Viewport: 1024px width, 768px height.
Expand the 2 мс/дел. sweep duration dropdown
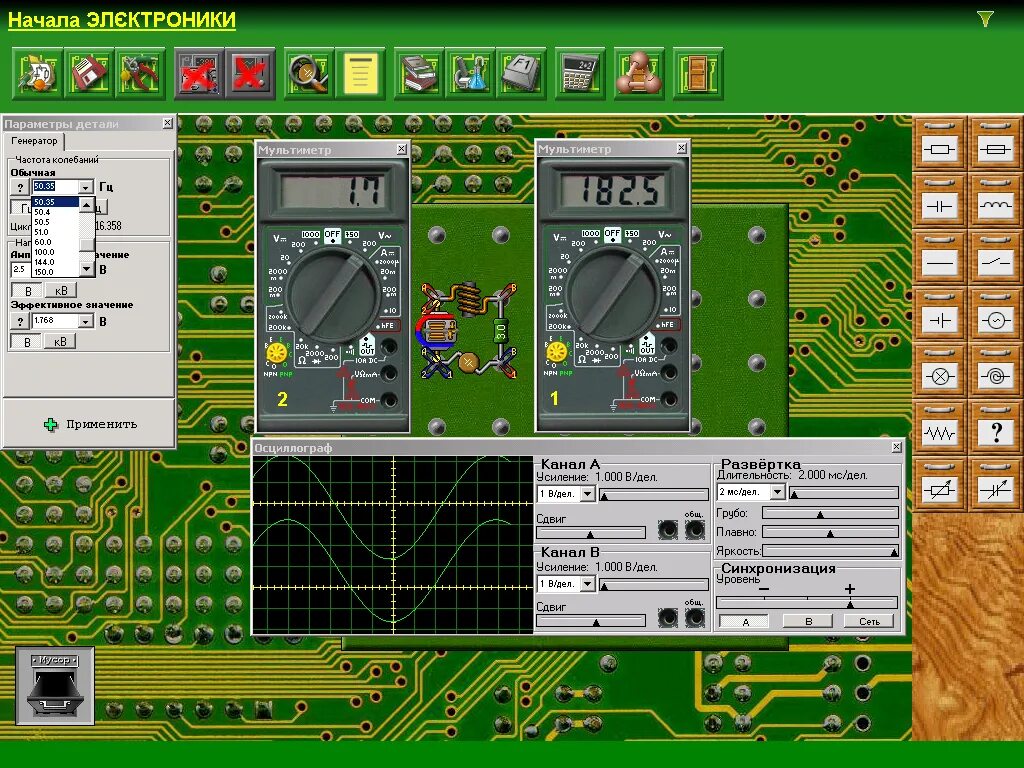777,492
